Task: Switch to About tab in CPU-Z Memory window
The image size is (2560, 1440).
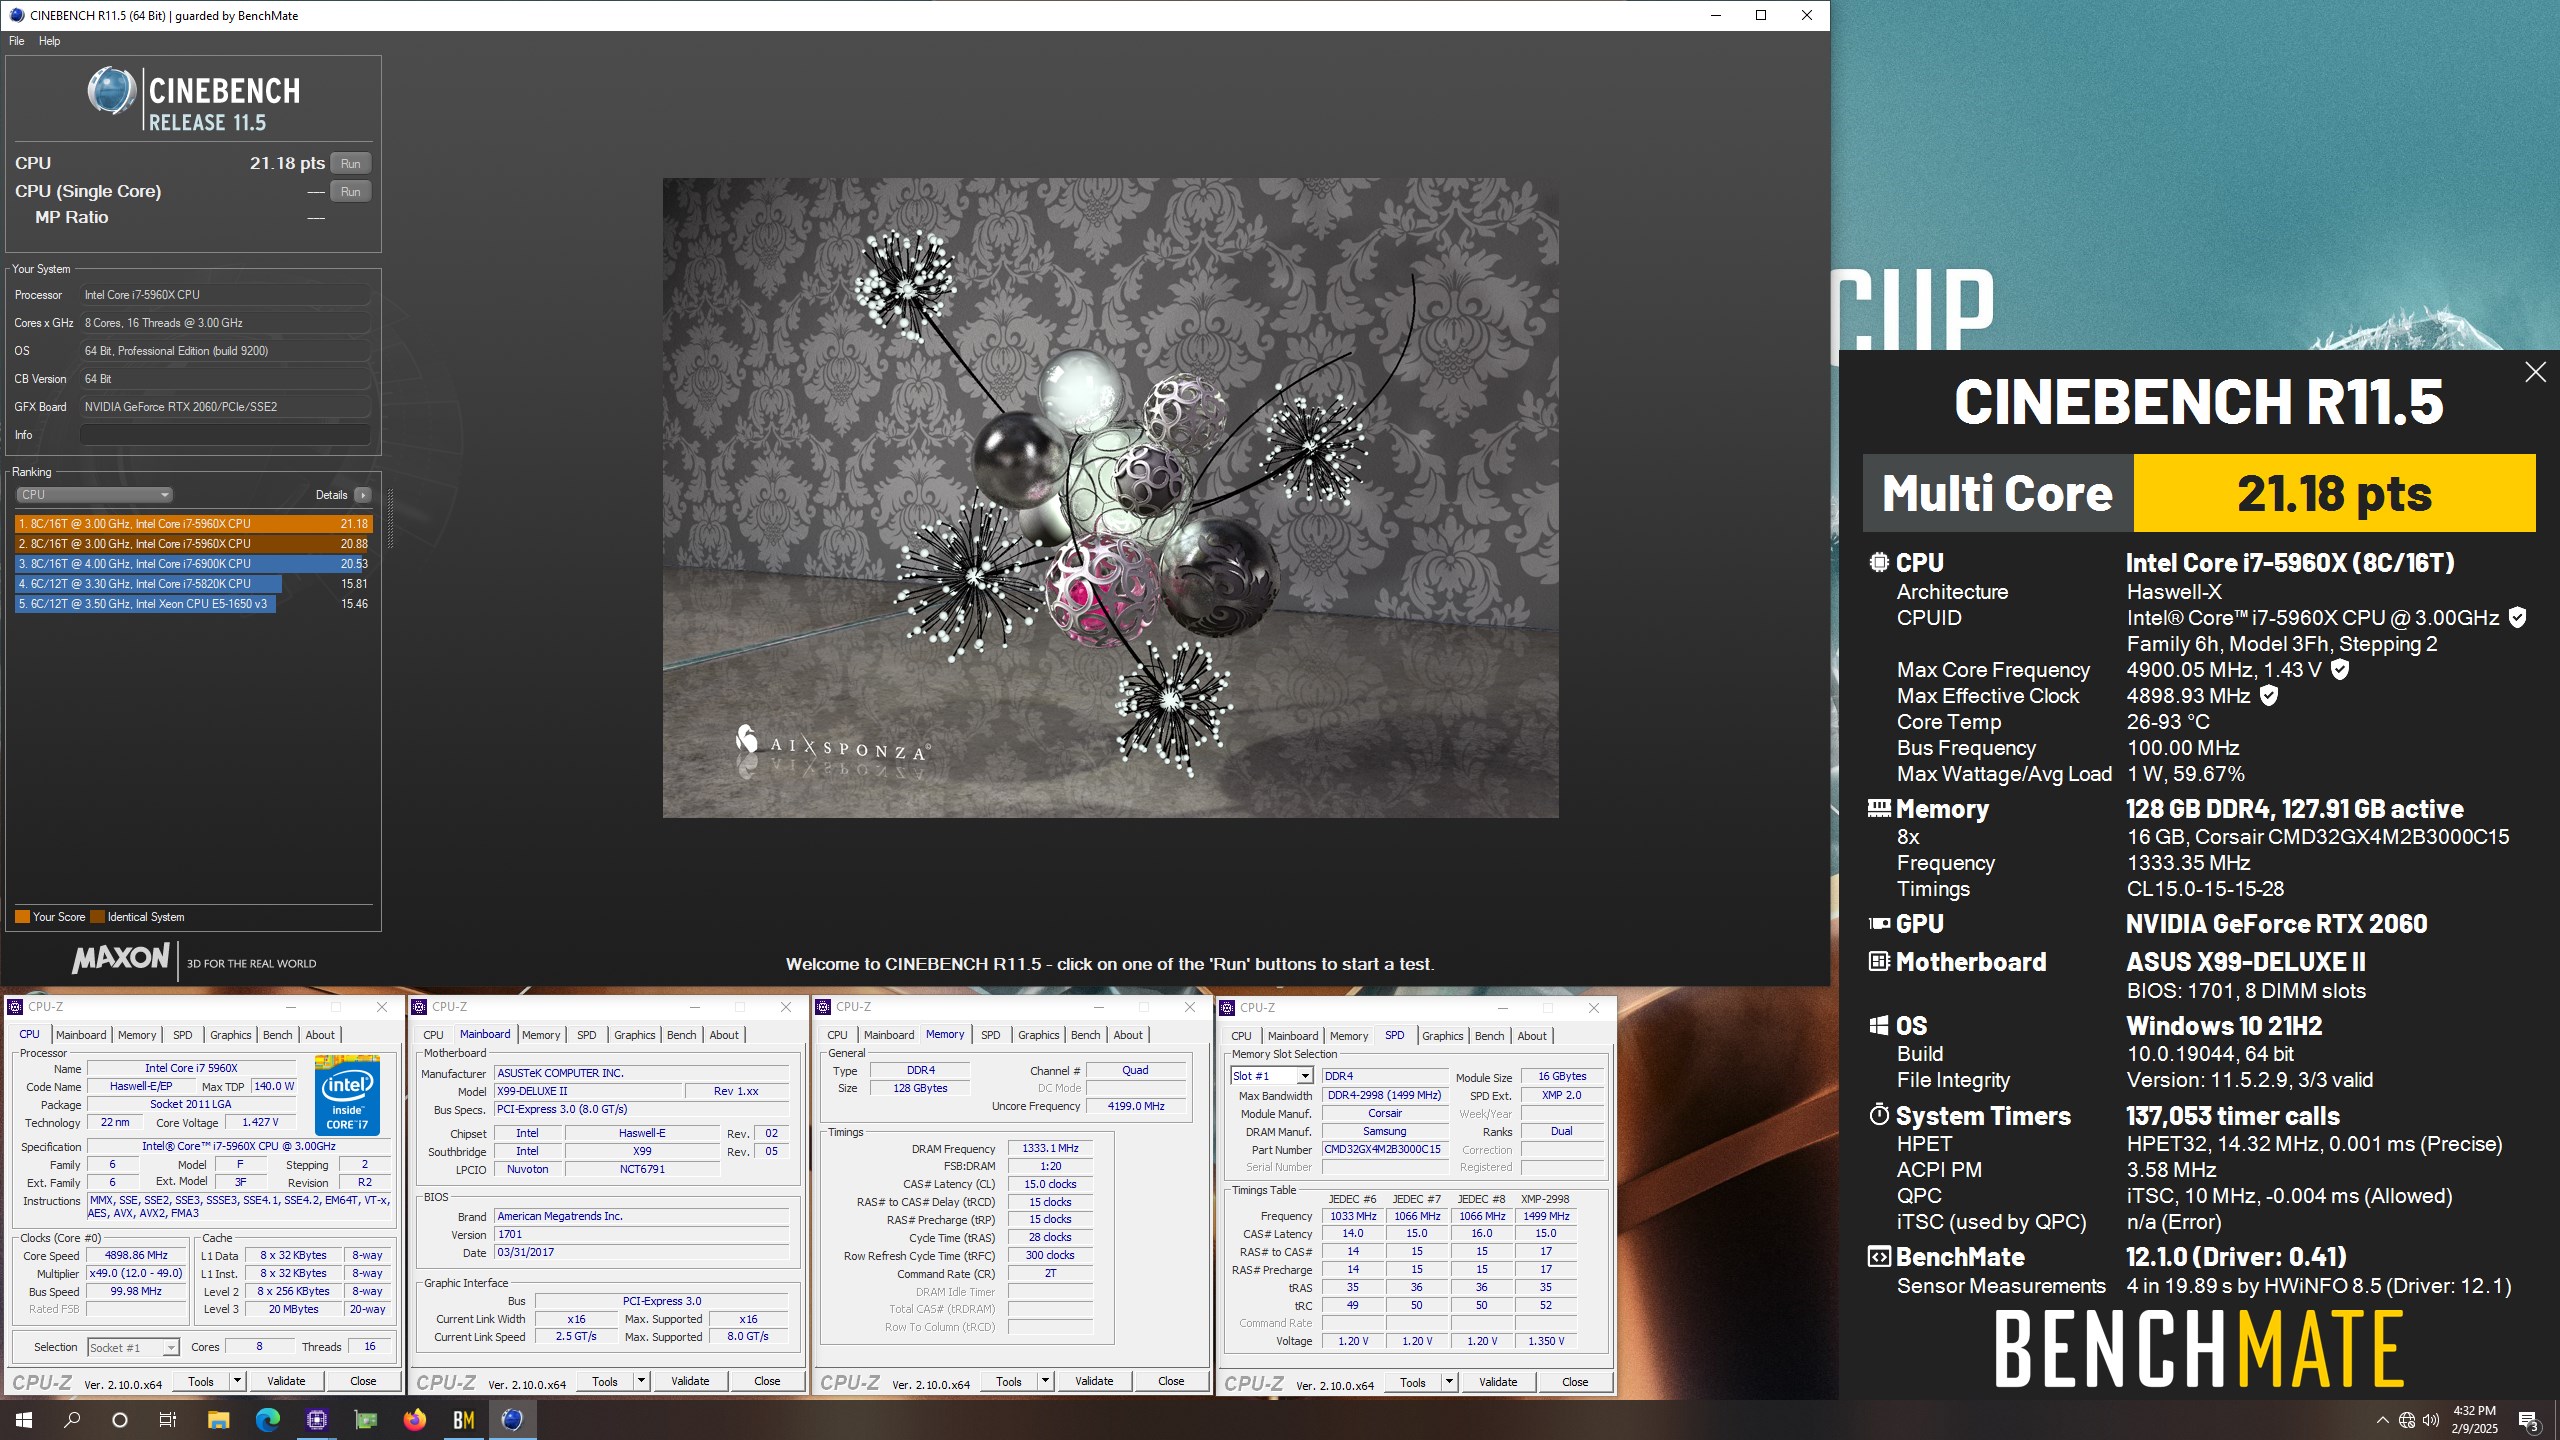Action: pos(1128,1035)
